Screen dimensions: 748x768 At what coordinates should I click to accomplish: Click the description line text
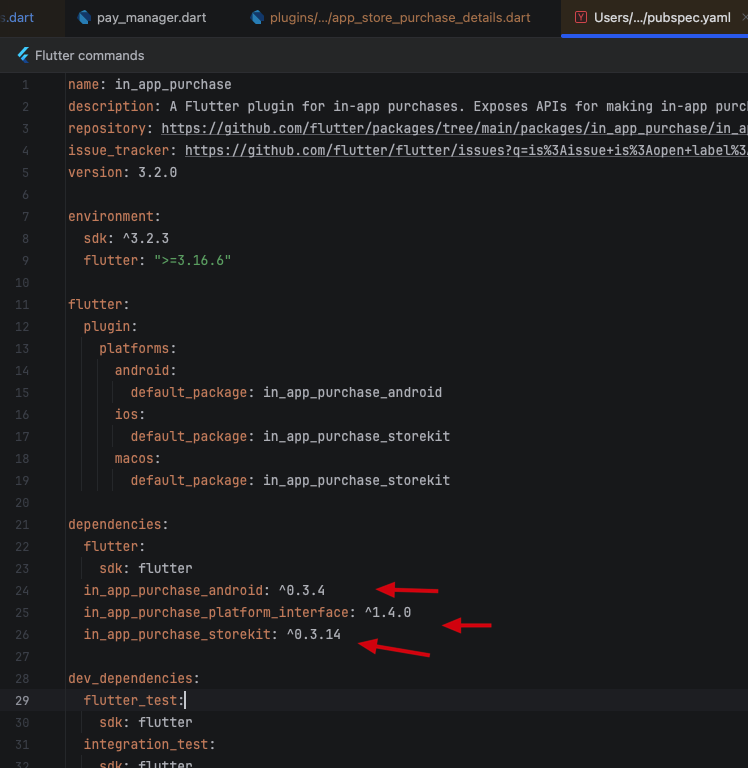click(408, 106)
